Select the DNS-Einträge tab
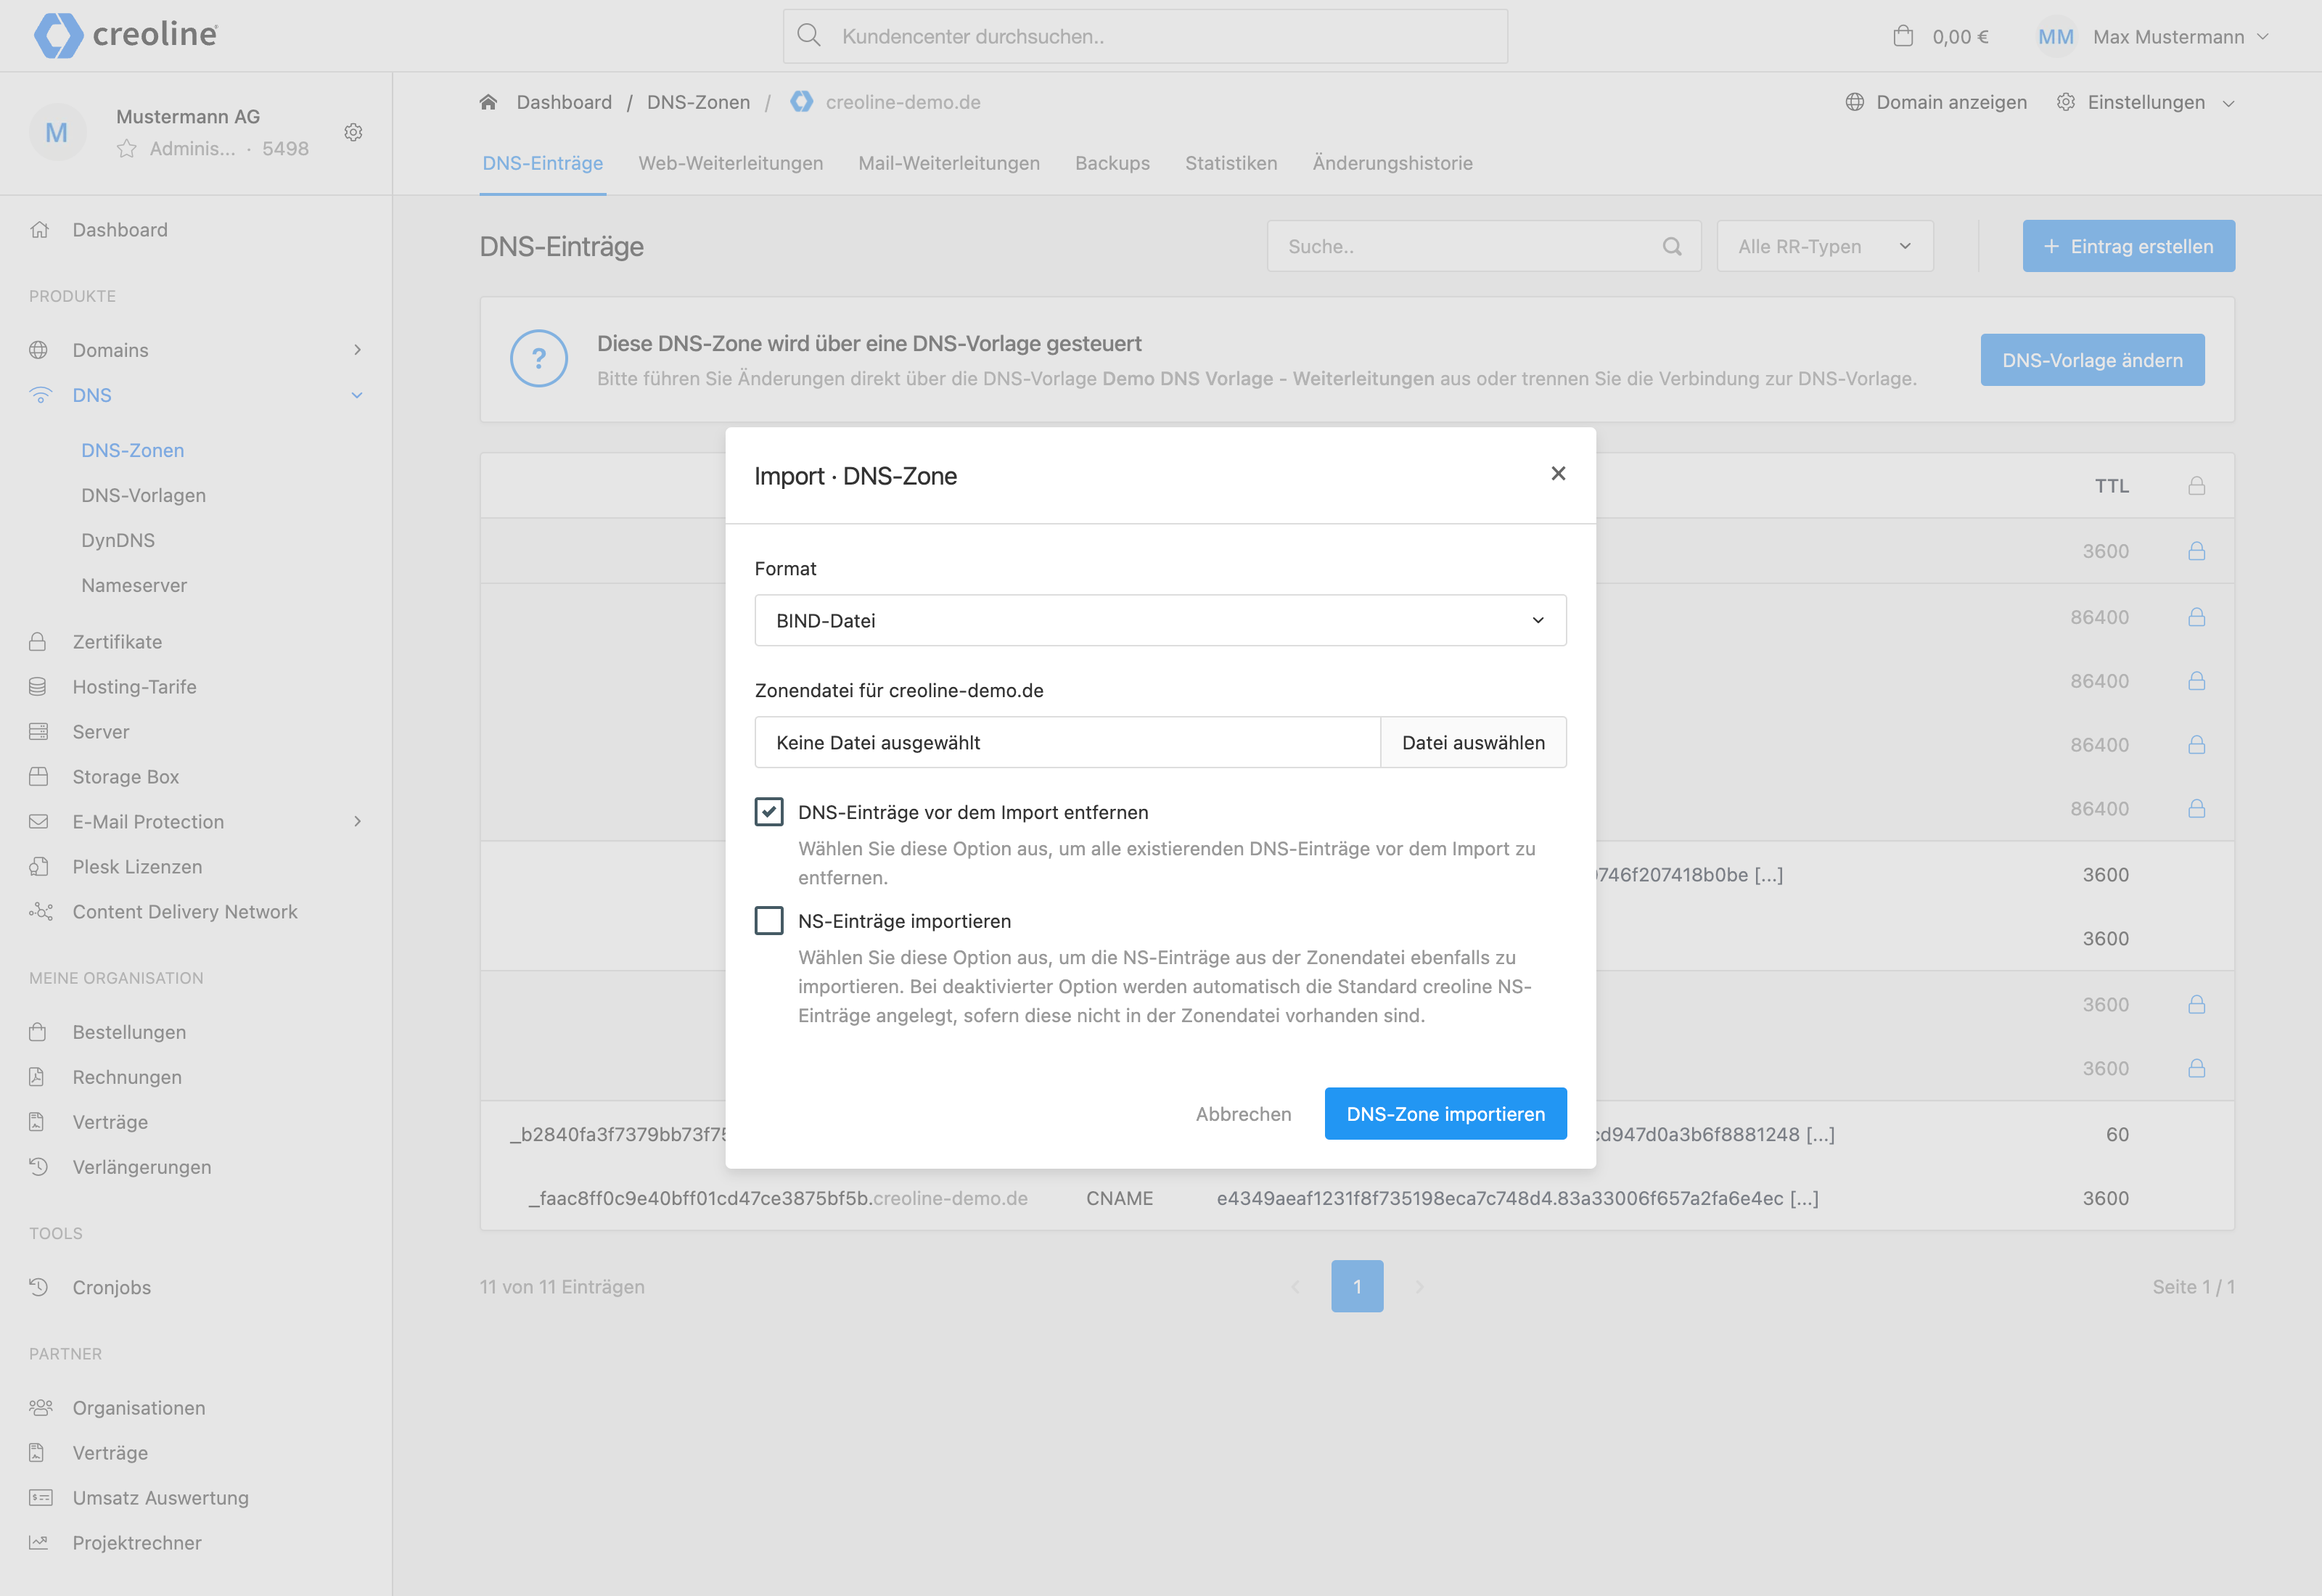Viewport: 2322px width, 1596px height. [543, 163]
